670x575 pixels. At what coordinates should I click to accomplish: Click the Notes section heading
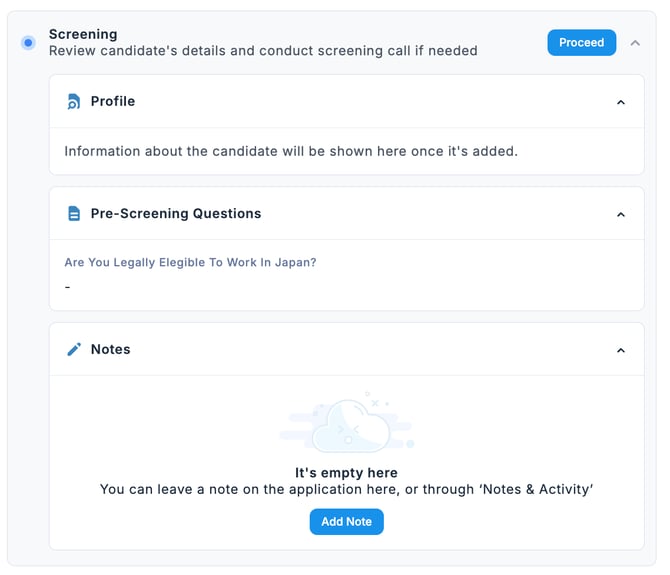(x=110, y=349)
